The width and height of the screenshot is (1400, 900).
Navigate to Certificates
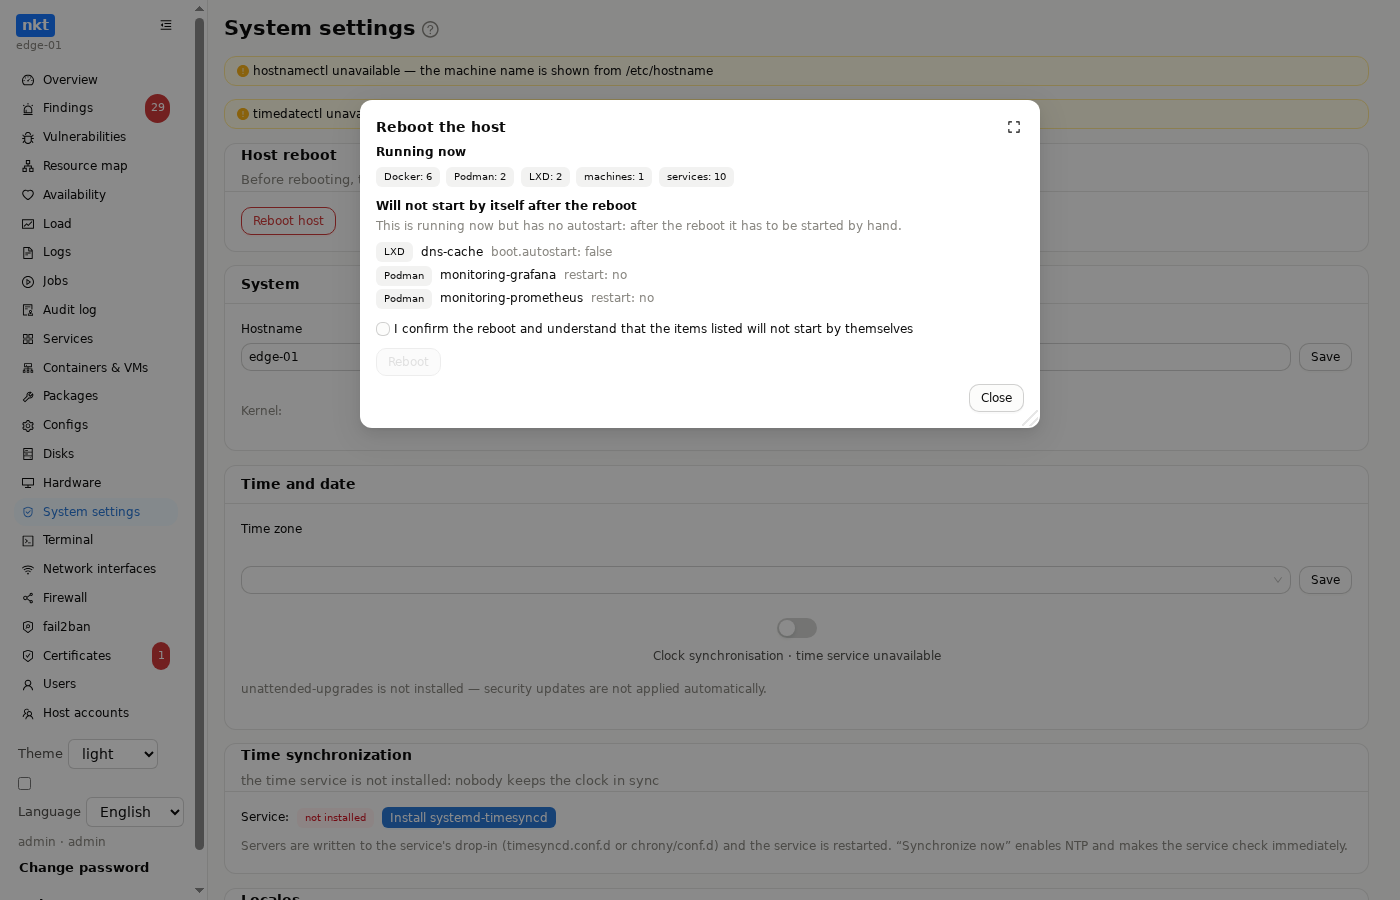[x=96, y=656]
